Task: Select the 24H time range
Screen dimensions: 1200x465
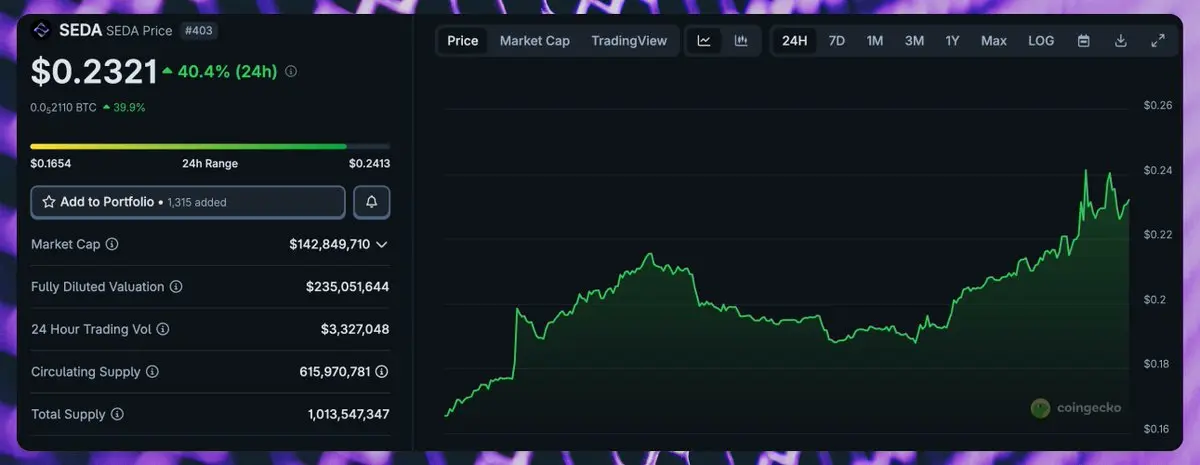Action: 795,41
